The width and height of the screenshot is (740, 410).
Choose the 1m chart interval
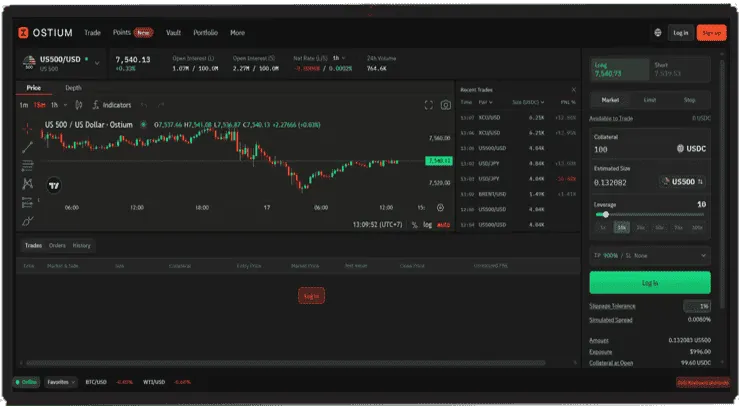tap(24, 105)
